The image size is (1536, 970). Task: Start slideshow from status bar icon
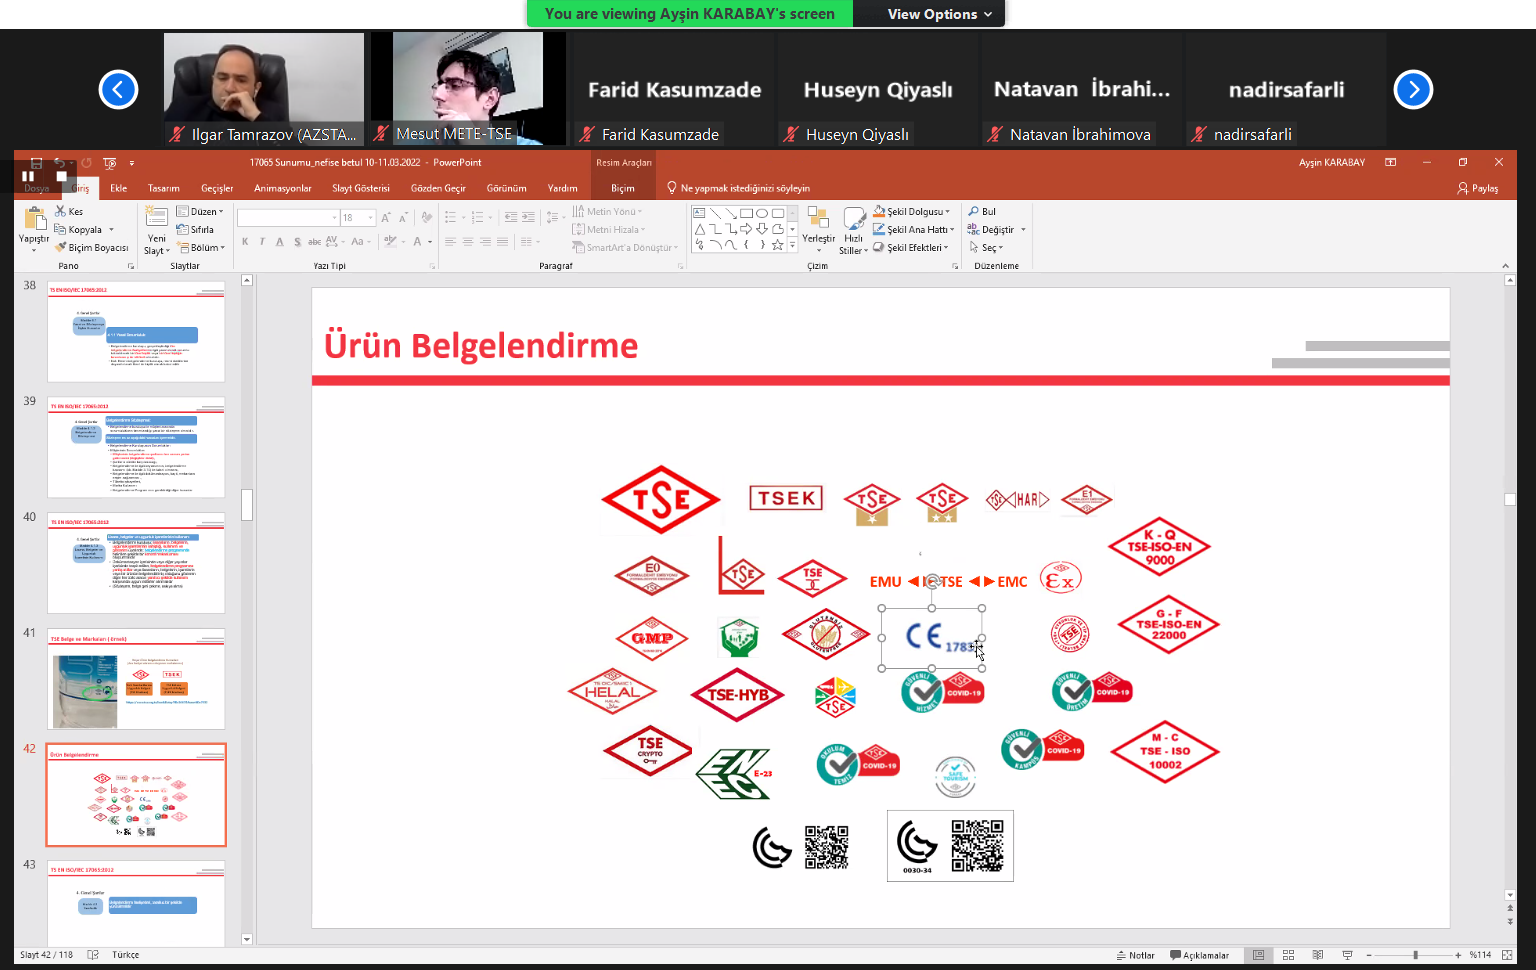pyautogui.click(x=1347, y=955)
